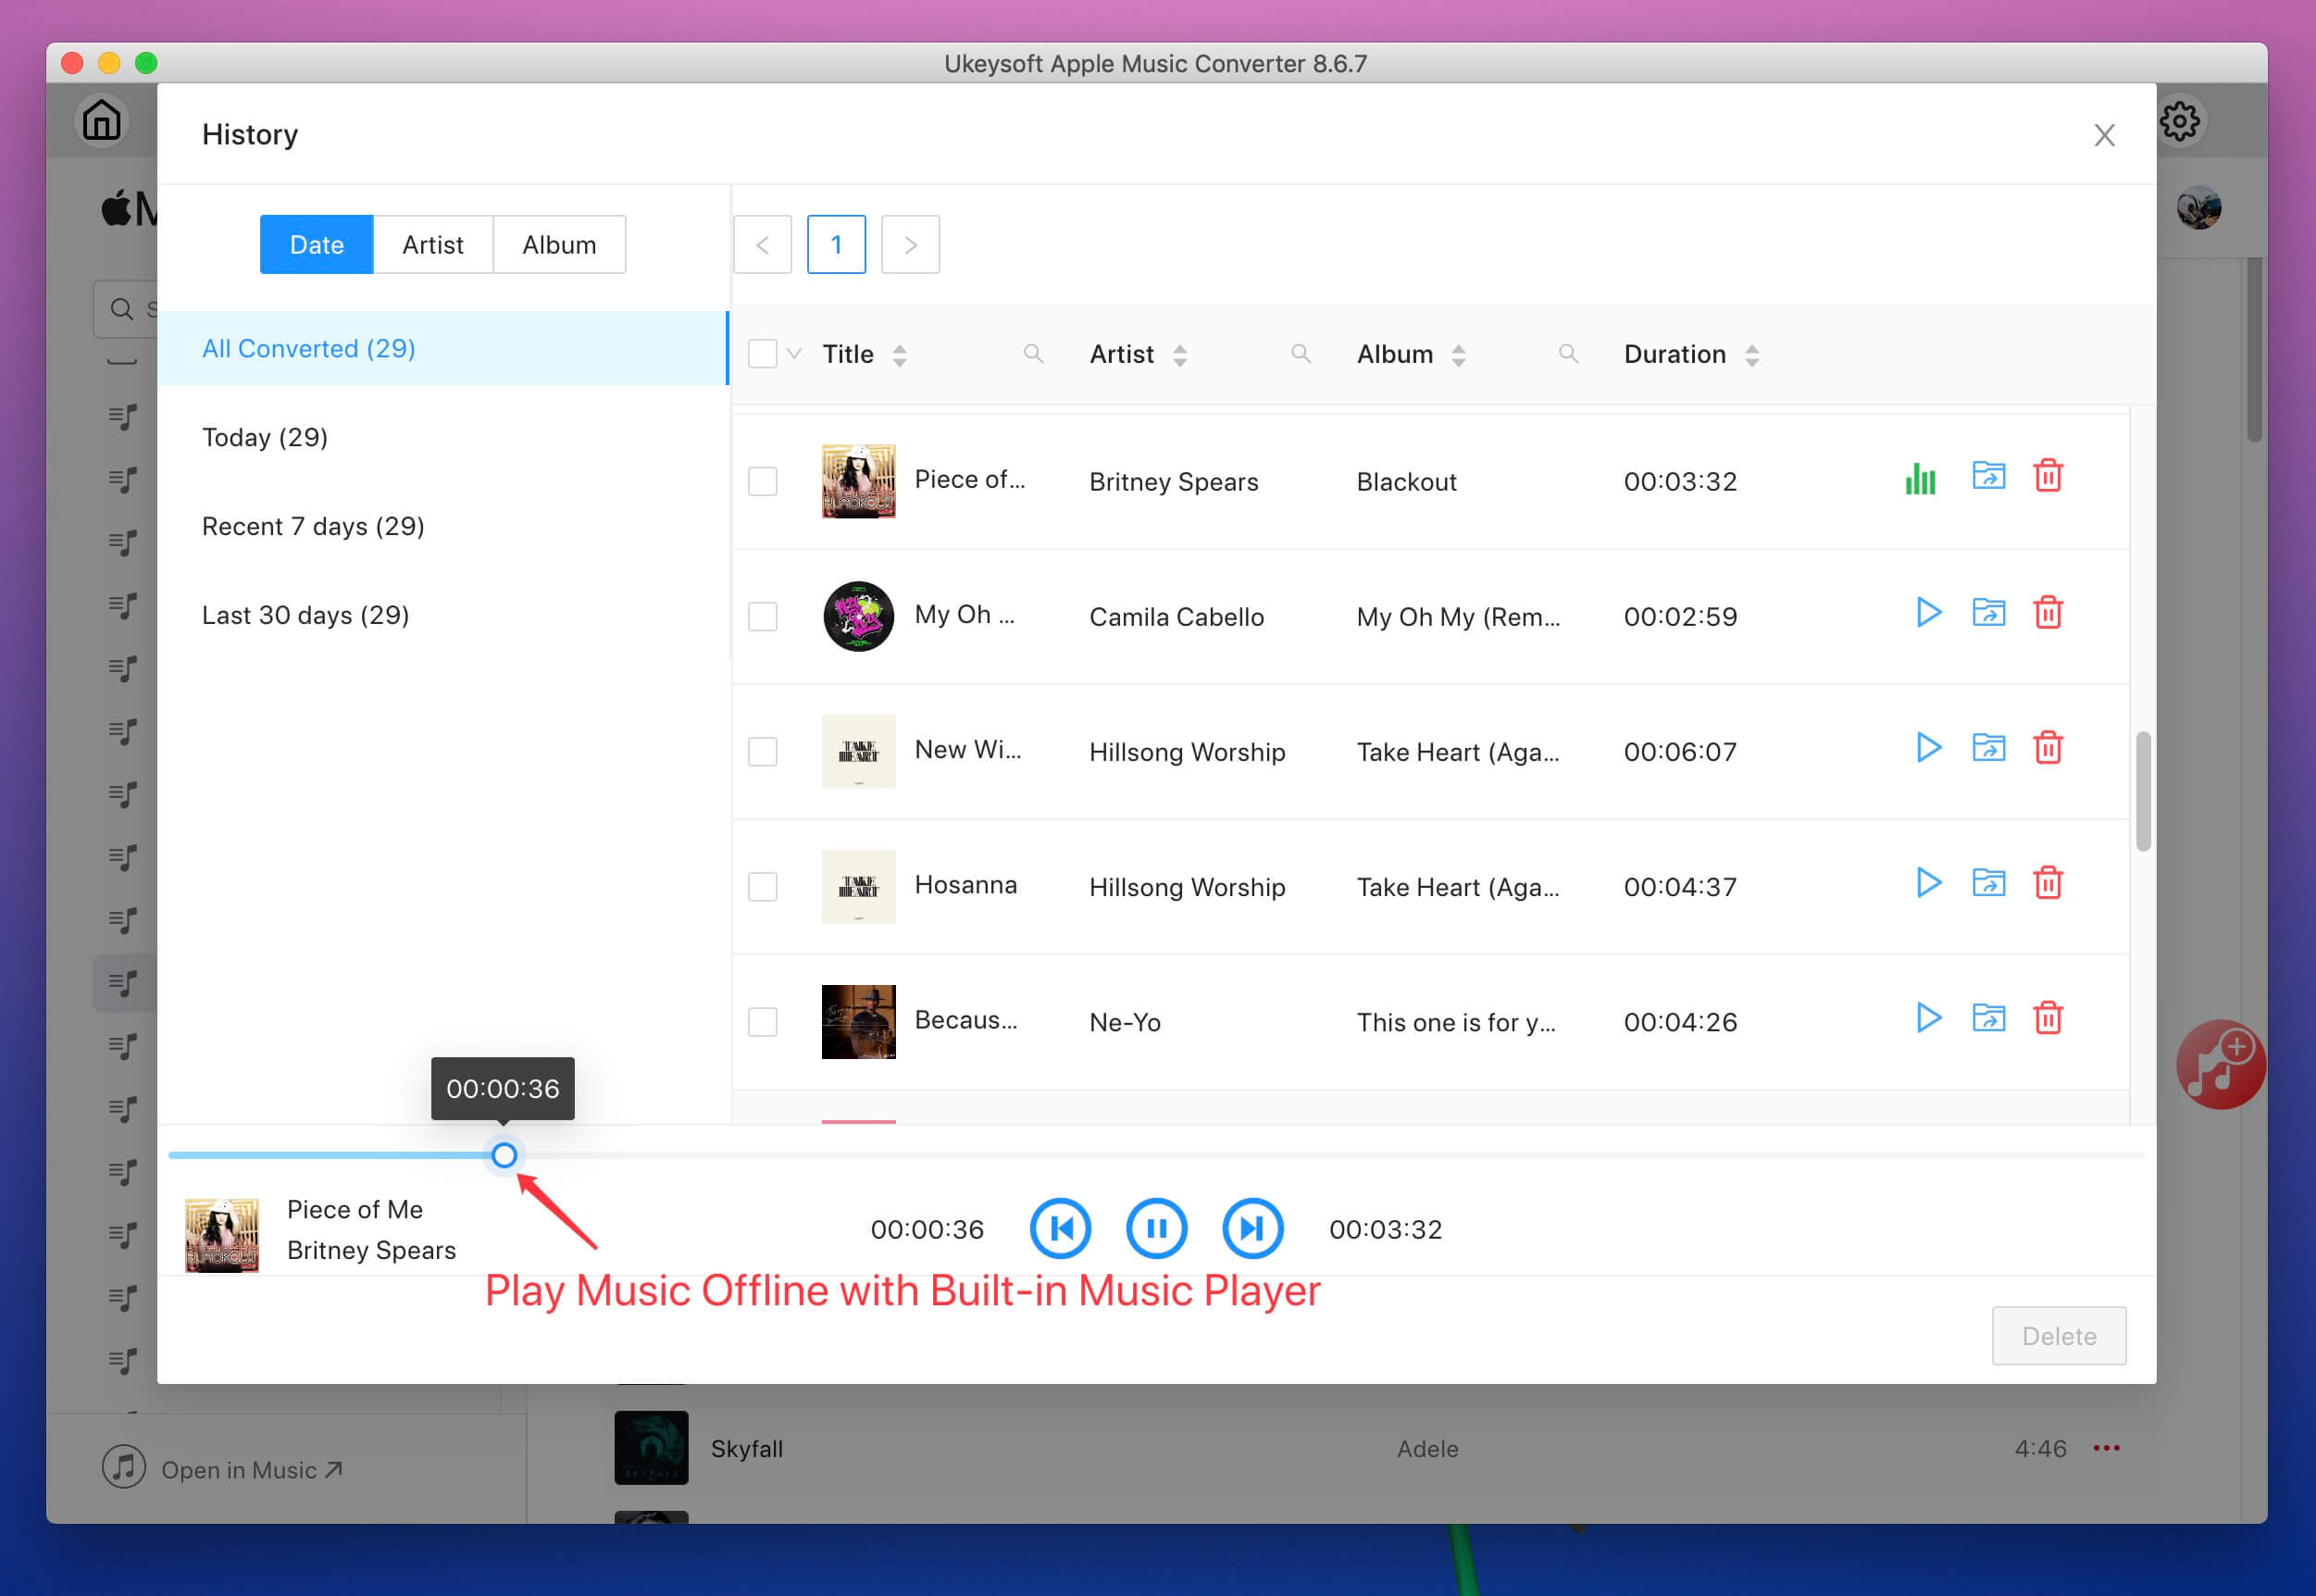Toggle checkbox for Hosanna row
The image size is (2316, 1596).
pyautogui.click(x=766, y=885)
